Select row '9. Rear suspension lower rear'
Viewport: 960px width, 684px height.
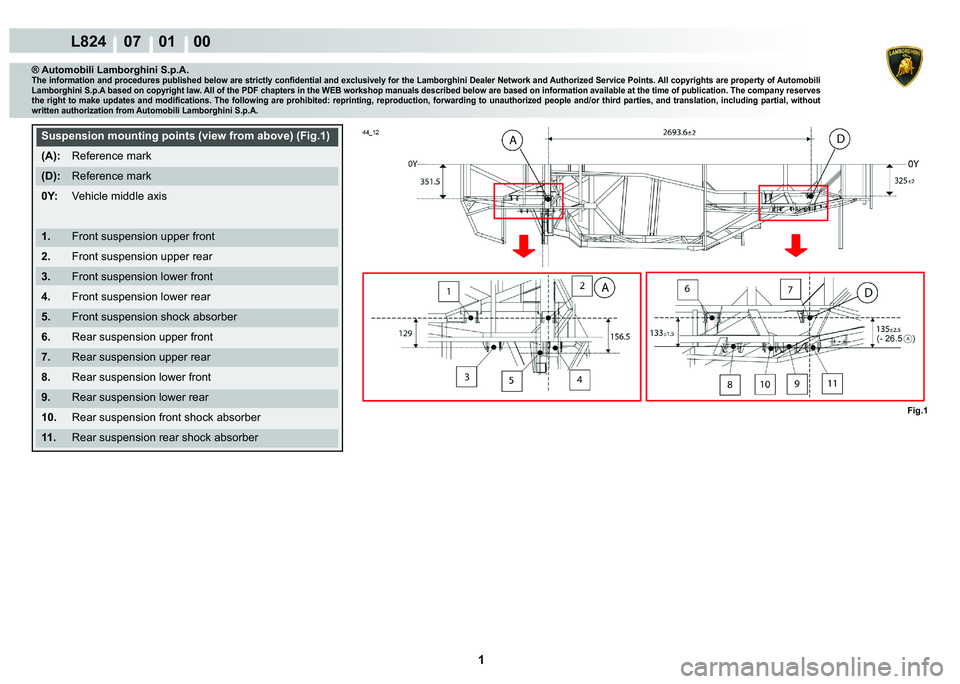pyautogui.click(x=186, y=398)
